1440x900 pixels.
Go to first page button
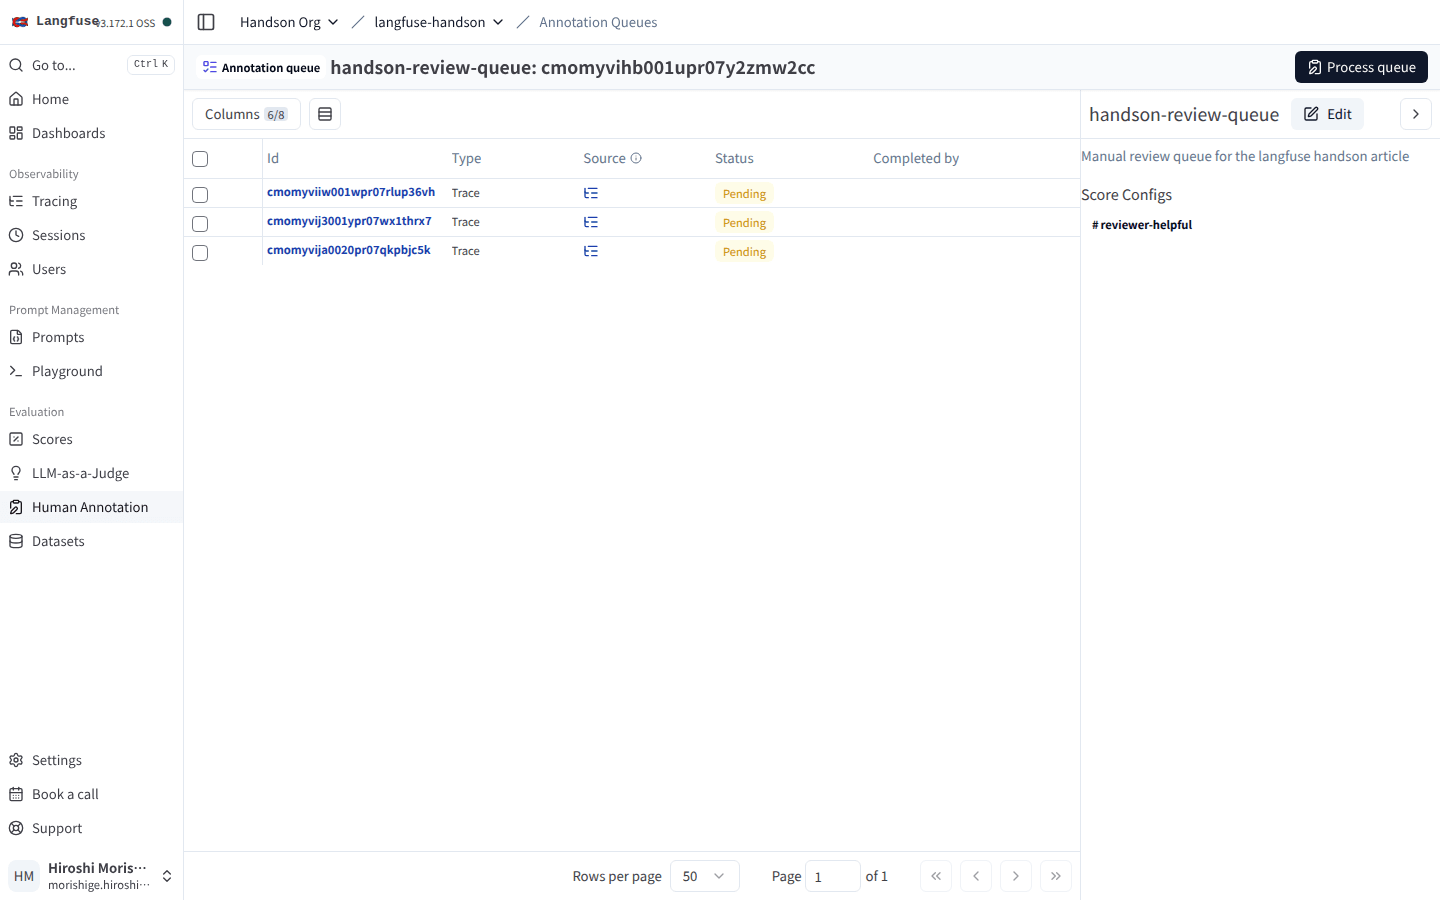click(x=936, y=876)
